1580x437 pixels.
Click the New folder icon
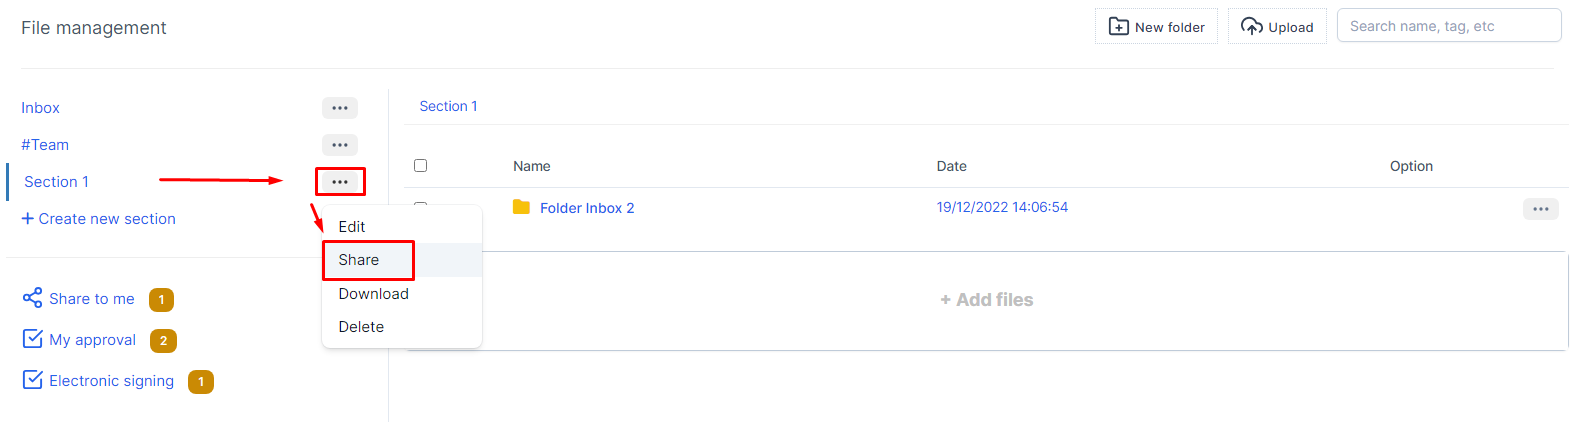coord(1119,27)
